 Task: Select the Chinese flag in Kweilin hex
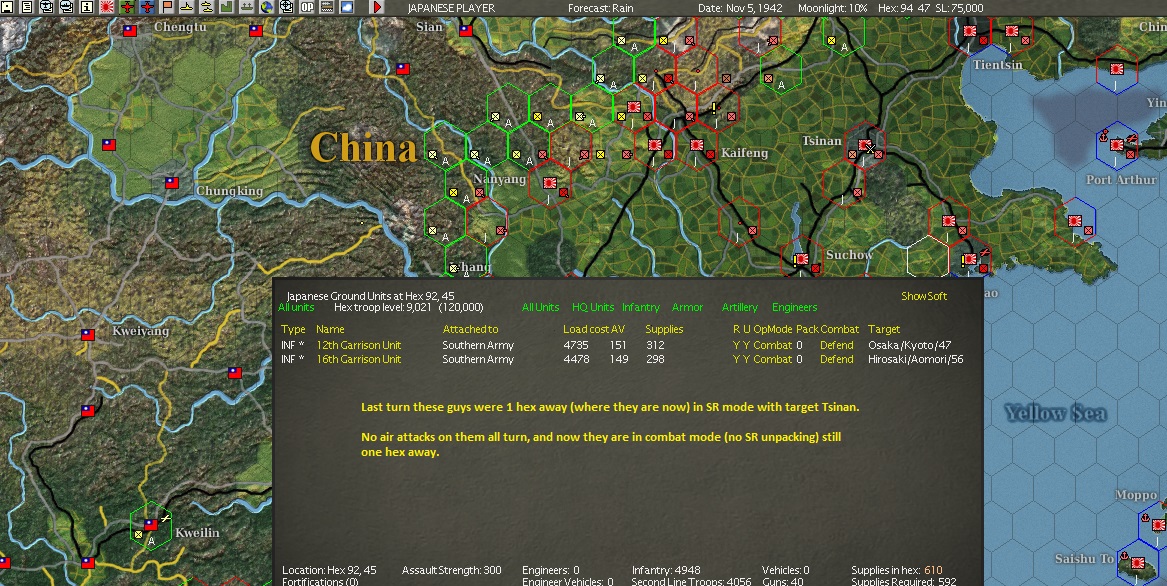tap(150, 524)
